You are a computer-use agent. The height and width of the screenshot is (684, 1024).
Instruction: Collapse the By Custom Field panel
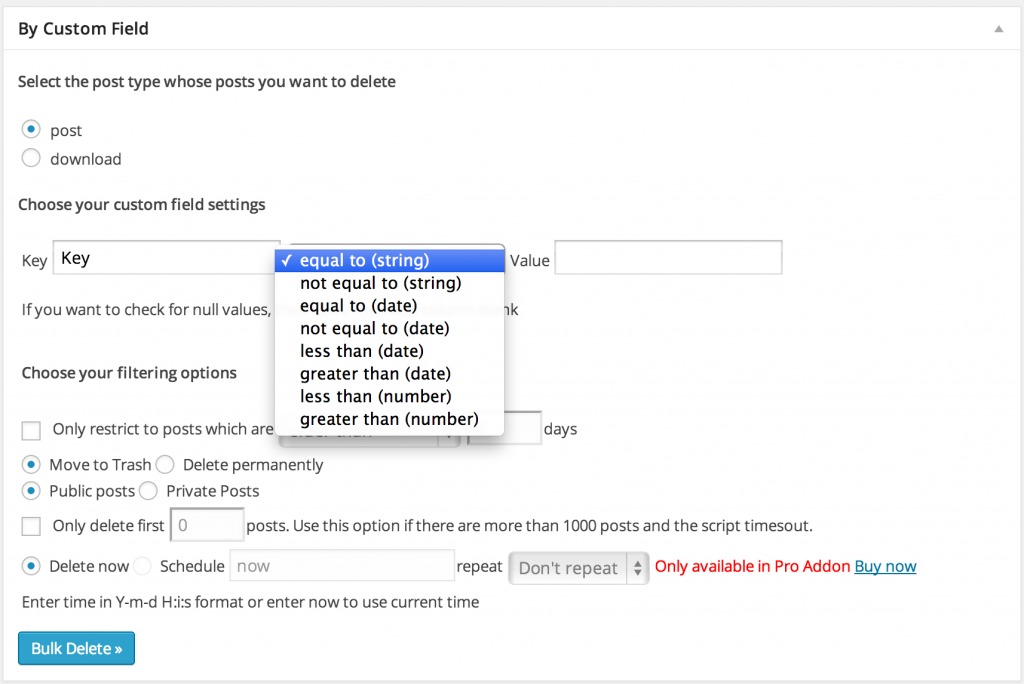(x=997, y=29)
